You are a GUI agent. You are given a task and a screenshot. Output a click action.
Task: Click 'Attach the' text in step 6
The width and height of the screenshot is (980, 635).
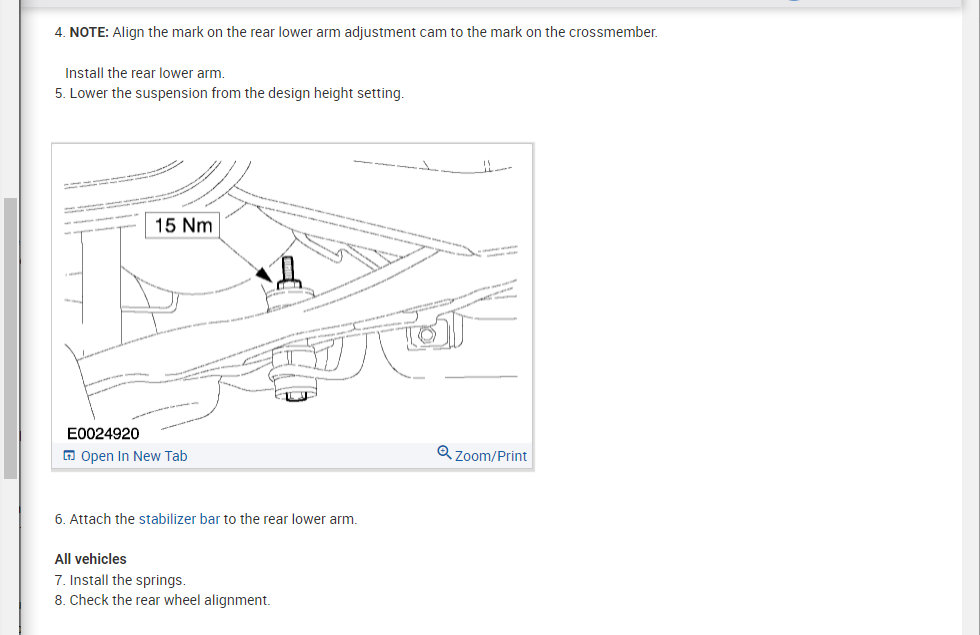pyautogui.click(x=102, y=519)
